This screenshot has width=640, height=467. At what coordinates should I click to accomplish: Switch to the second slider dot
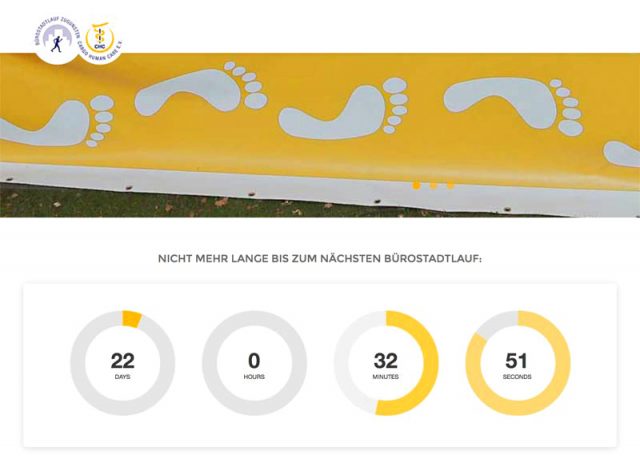coord(433,186)
